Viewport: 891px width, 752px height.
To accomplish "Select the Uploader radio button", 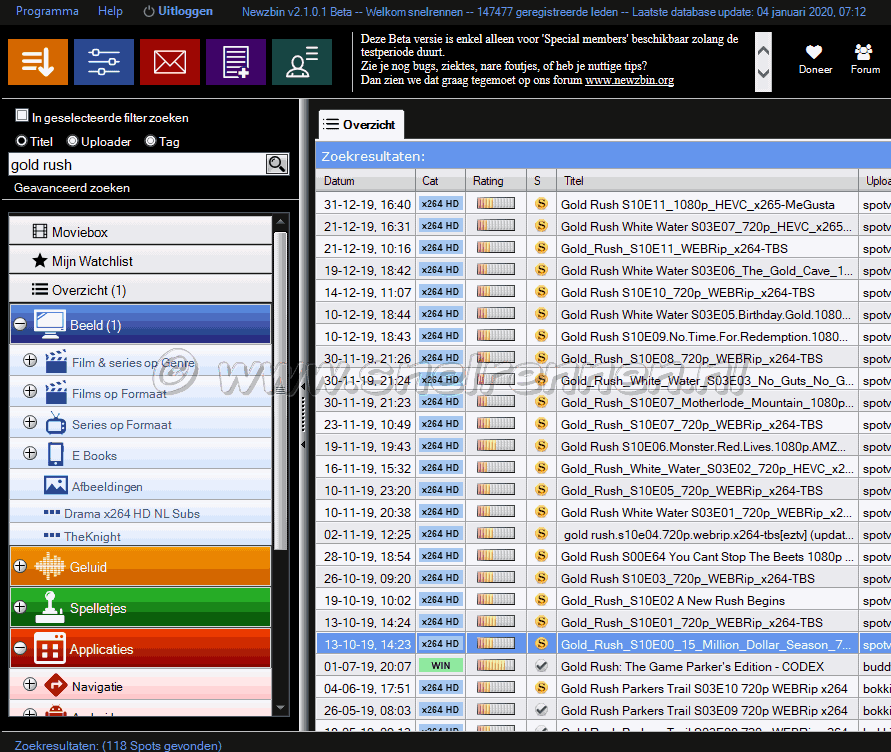I will pos(72,140).
